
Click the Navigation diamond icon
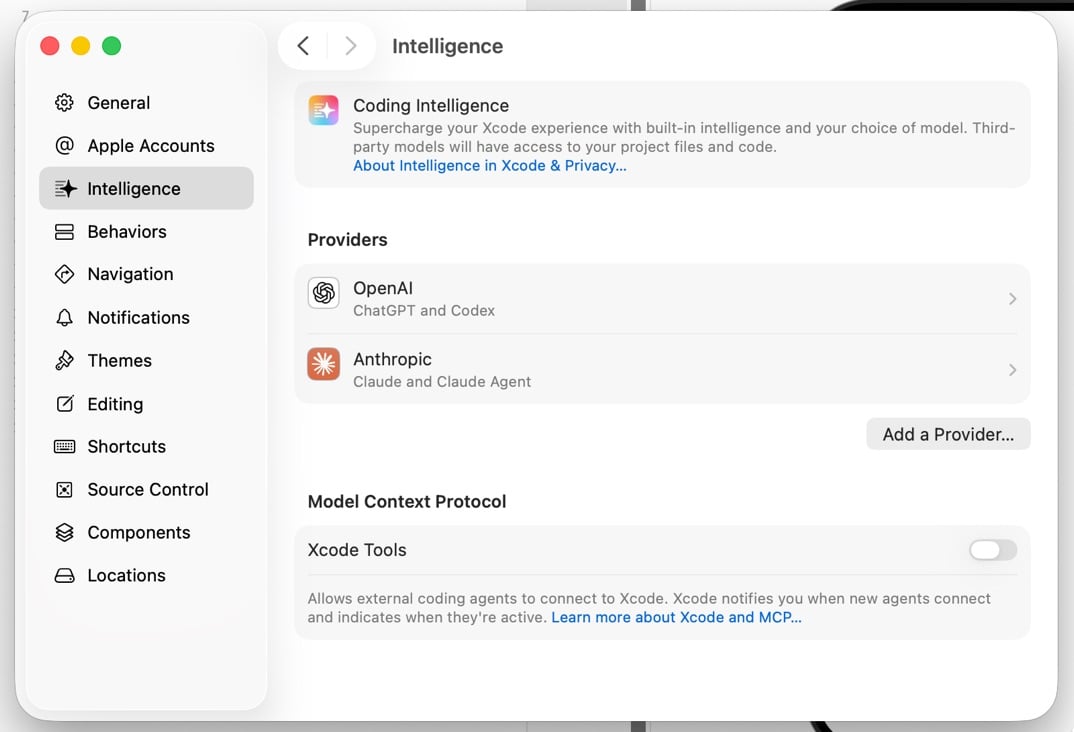[64, 274]
